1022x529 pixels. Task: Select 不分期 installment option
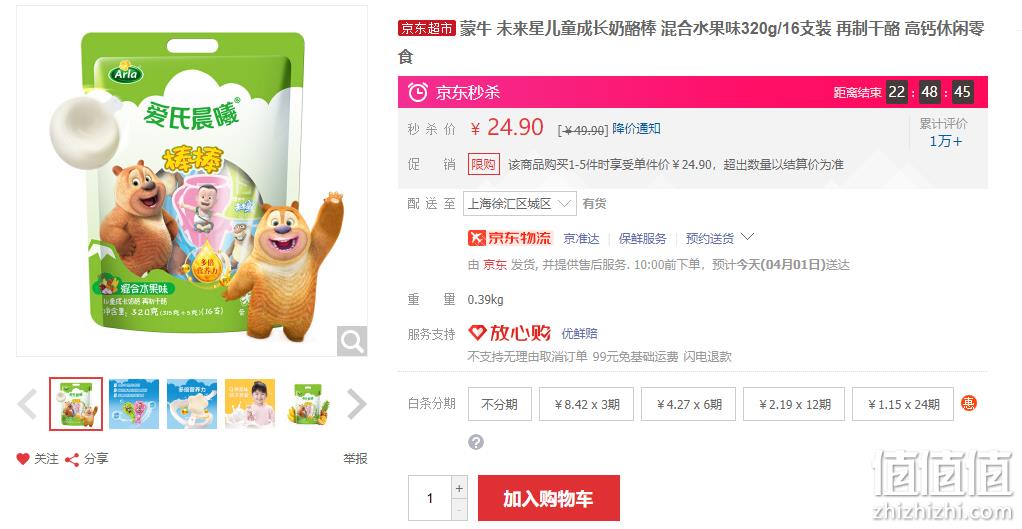(x=500, y=404)
